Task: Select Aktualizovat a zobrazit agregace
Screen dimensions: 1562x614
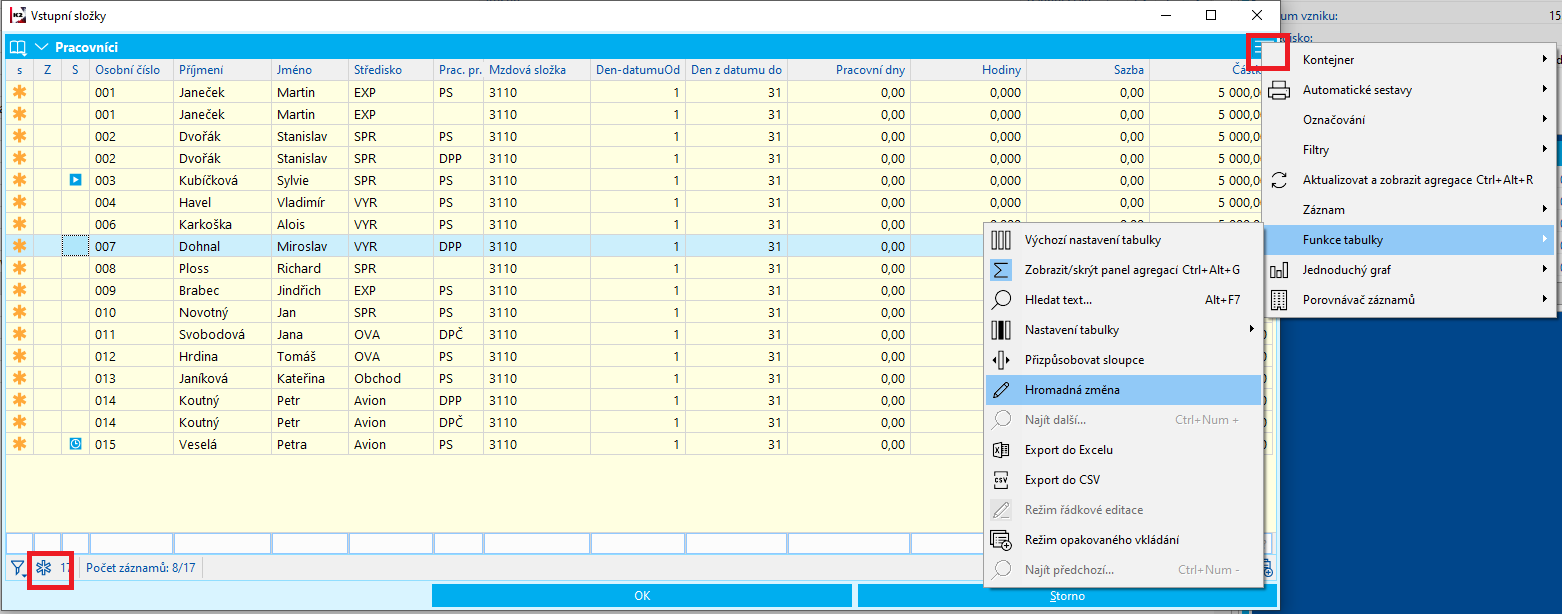Action: 1410,180
